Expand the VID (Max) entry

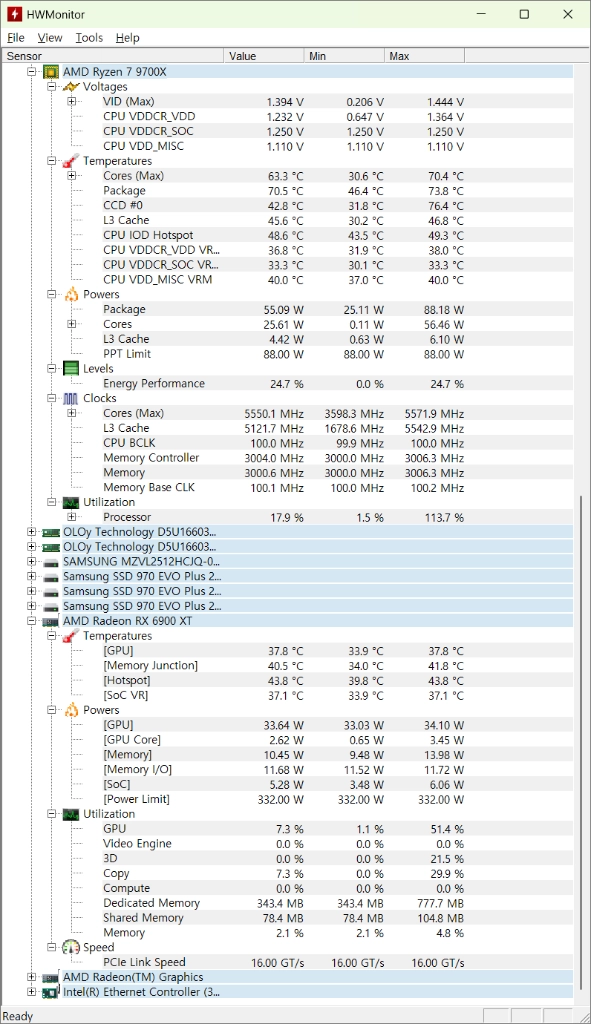[x=72, y=101]
